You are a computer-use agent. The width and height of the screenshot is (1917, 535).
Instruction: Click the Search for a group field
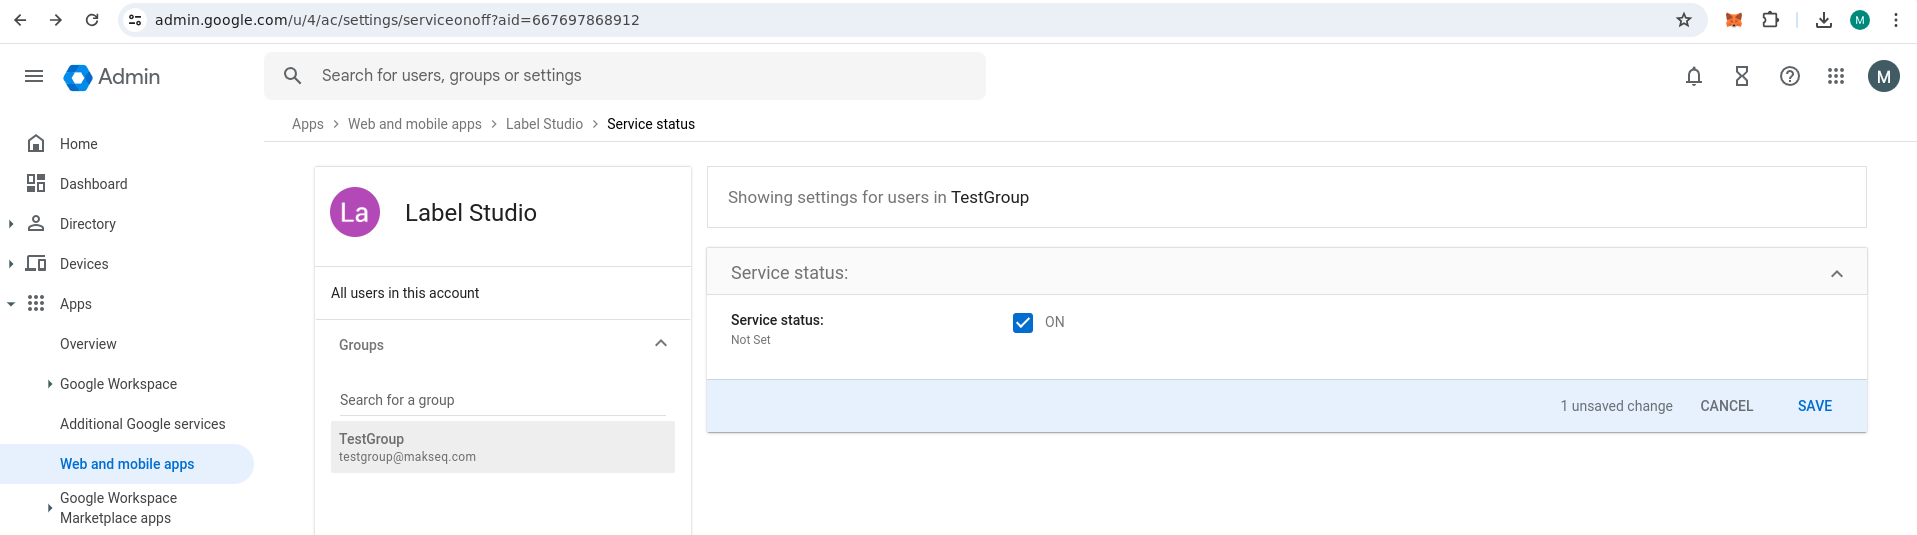502,400
